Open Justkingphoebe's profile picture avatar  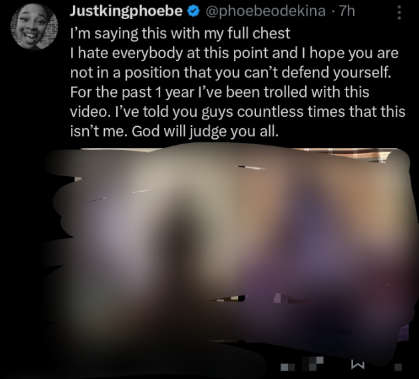34,27
